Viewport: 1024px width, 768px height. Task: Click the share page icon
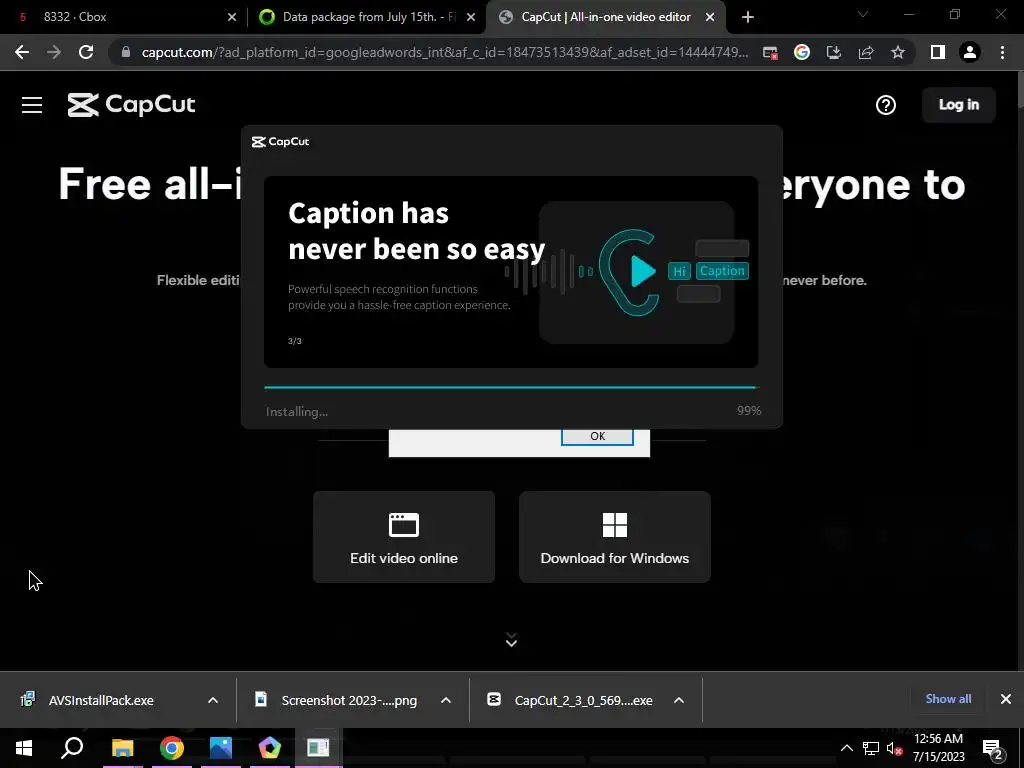point(865,52)
